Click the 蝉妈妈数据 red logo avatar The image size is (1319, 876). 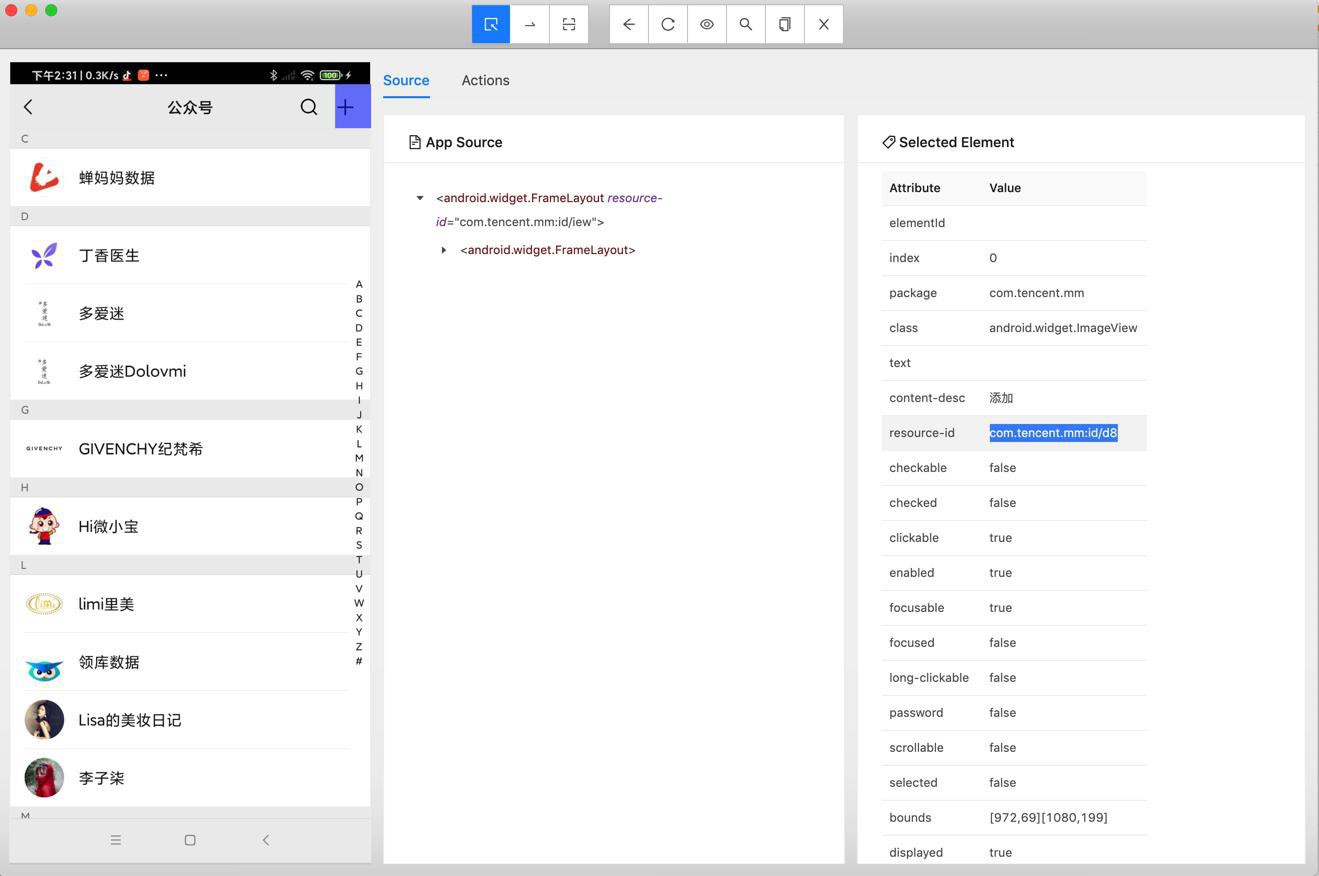click(44, 178)
